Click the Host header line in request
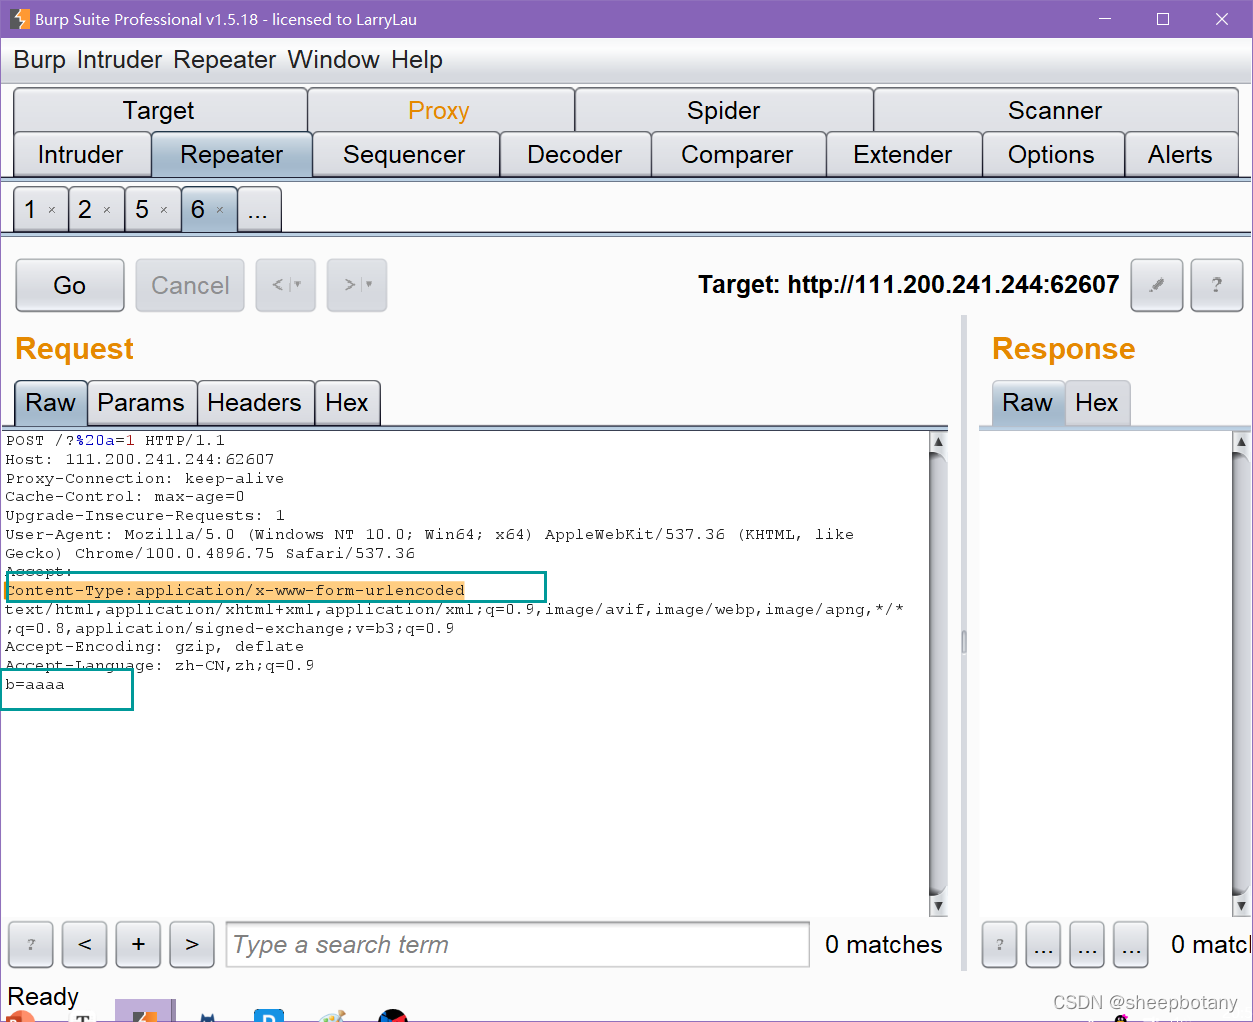 [140, 459]
